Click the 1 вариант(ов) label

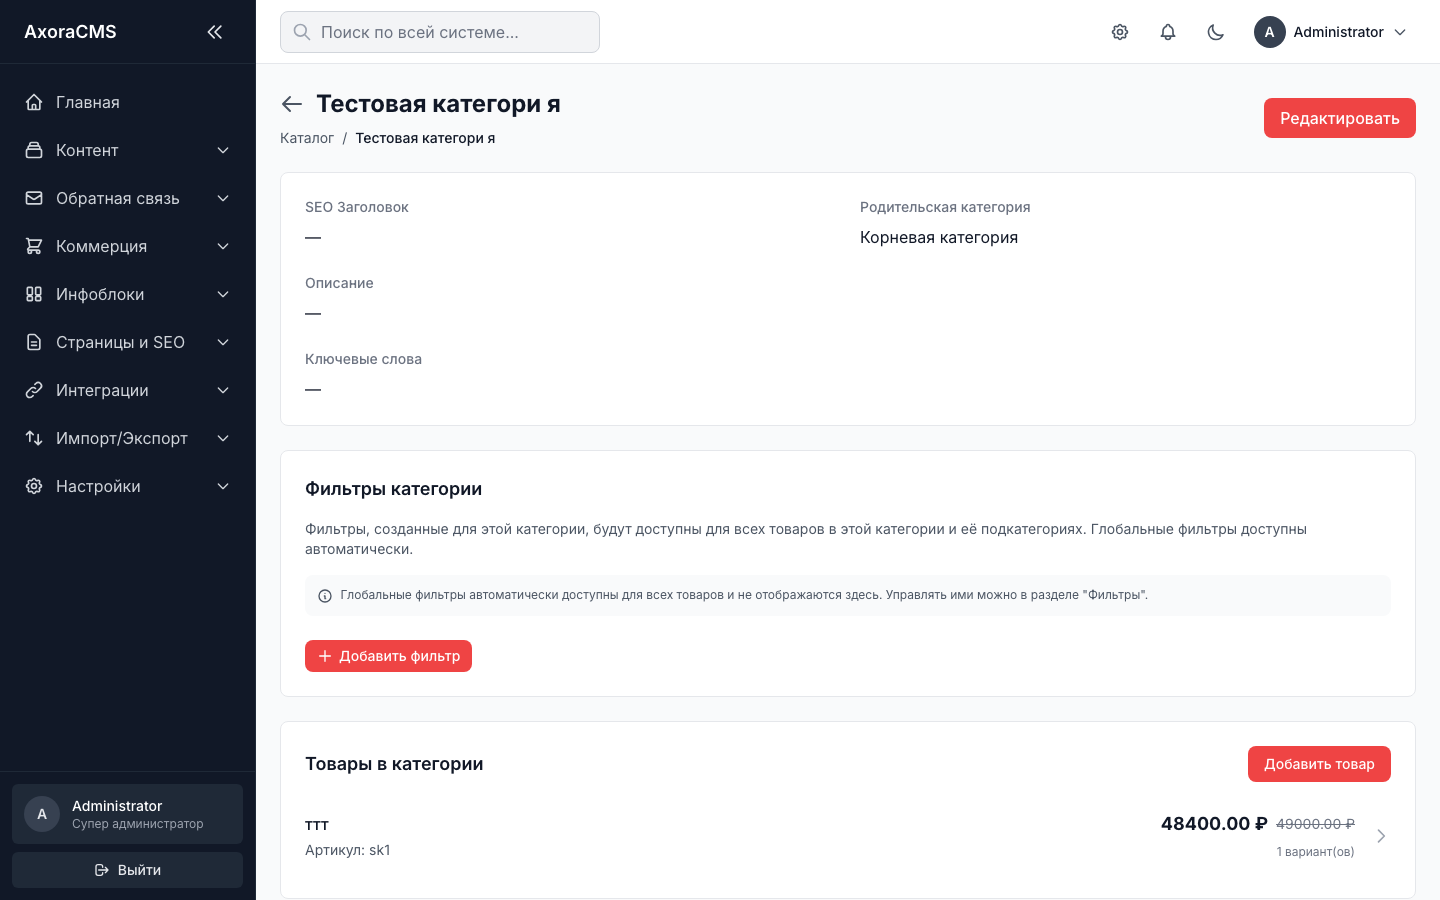click(x=1315, y=852)
